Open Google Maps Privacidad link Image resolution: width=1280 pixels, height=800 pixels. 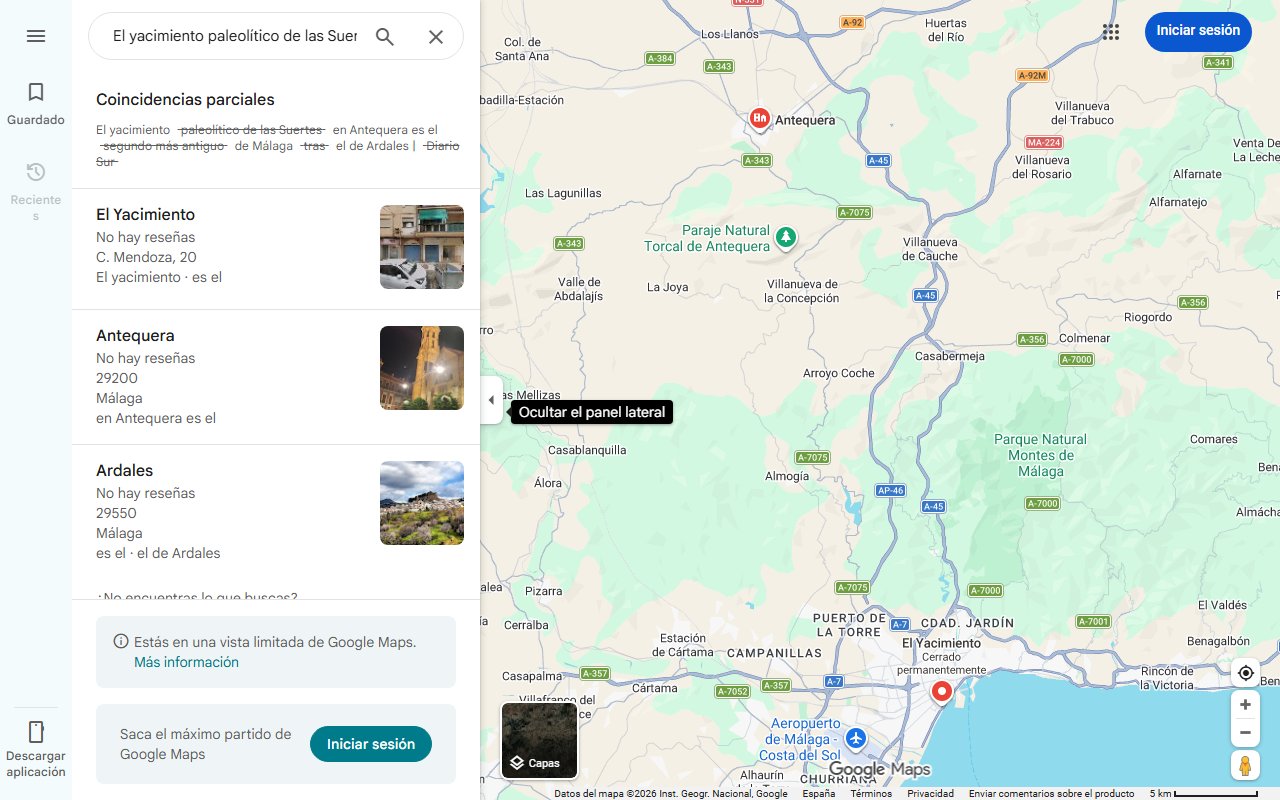pyautogui.click(x=930, y=792)
